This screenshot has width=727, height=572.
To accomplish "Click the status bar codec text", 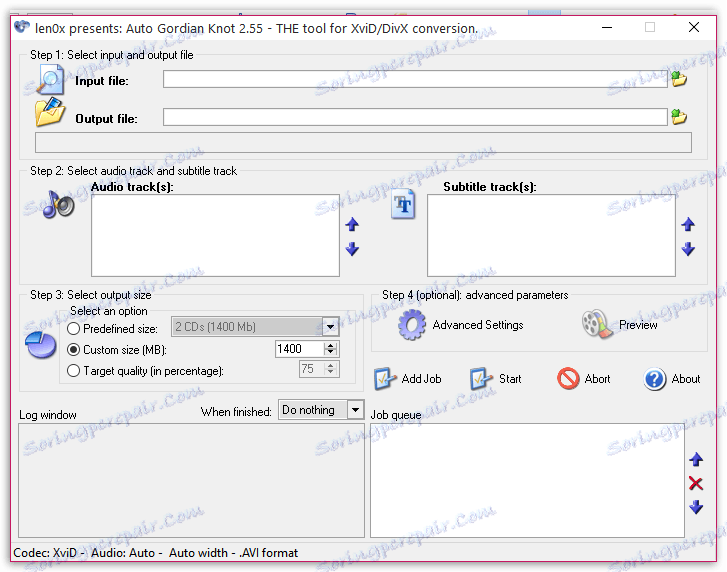I will 155,553.
